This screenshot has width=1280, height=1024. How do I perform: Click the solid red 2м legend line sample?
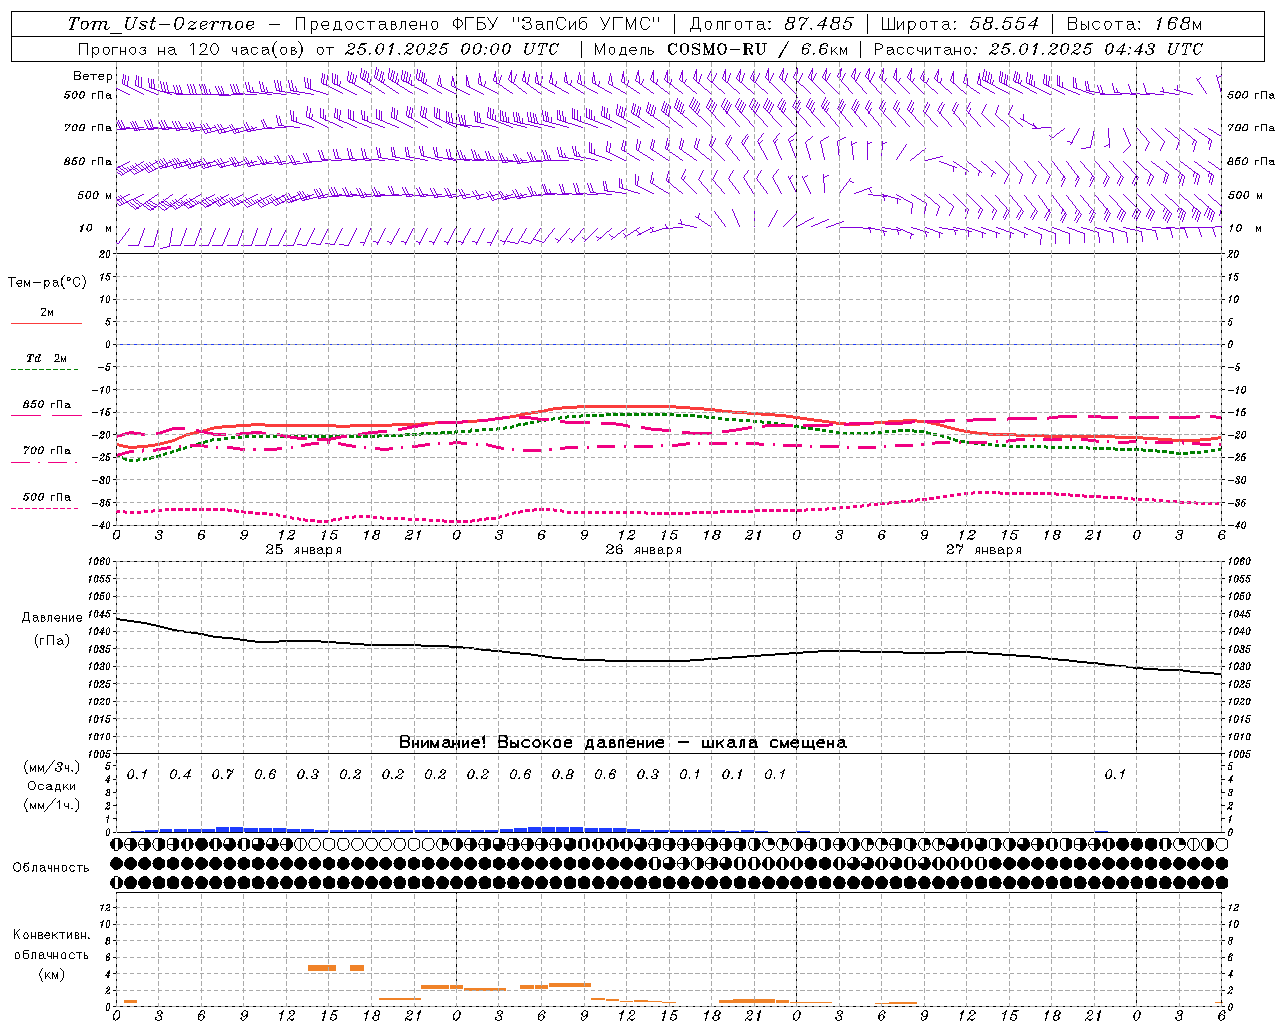pos(46,323)
